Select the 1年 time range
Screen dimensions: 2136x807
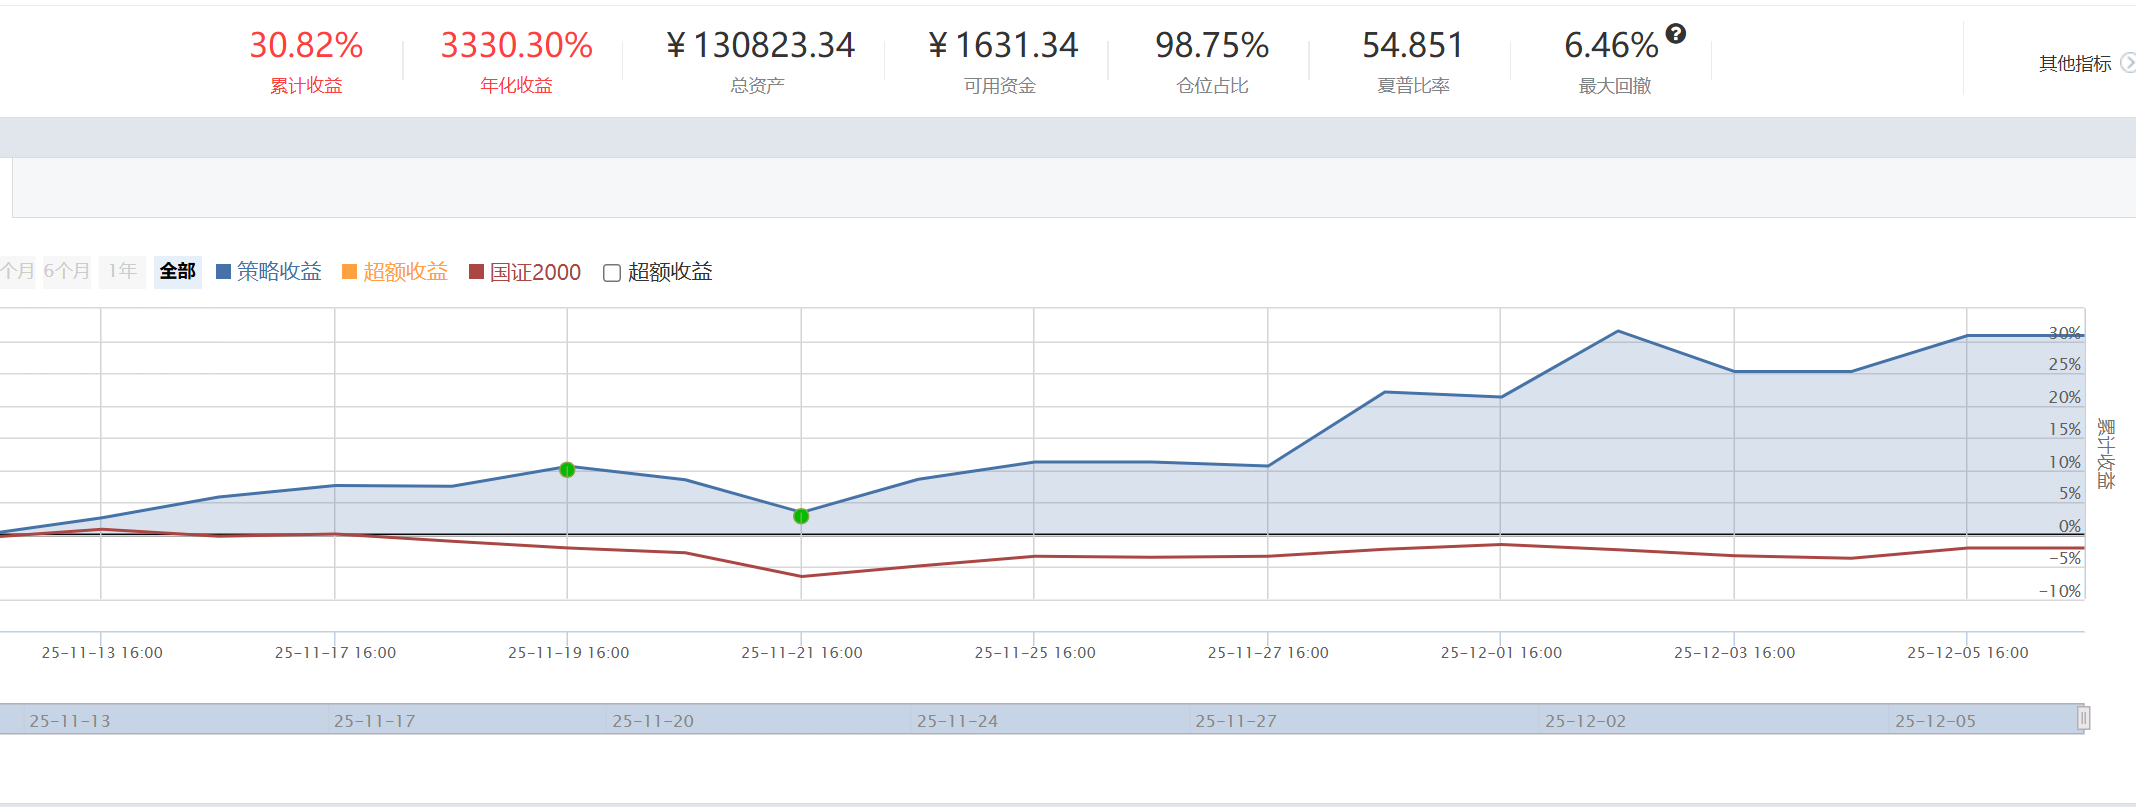122,271
